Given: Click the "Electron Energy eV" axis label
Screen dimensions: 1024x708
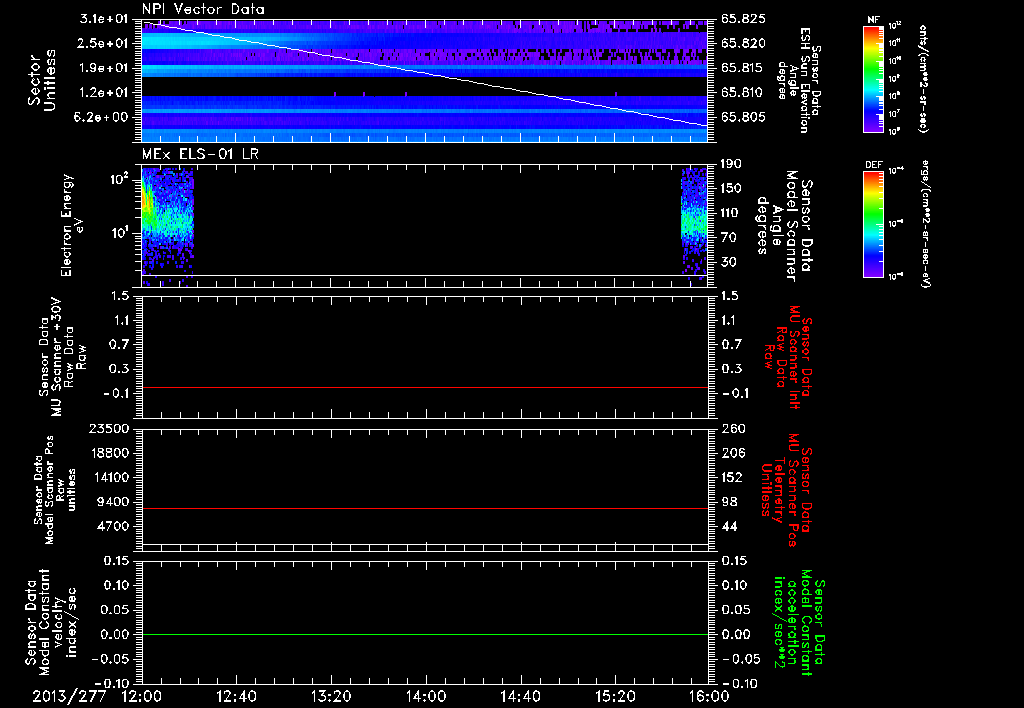Looking at the screenshot, I should pos(71,225).
